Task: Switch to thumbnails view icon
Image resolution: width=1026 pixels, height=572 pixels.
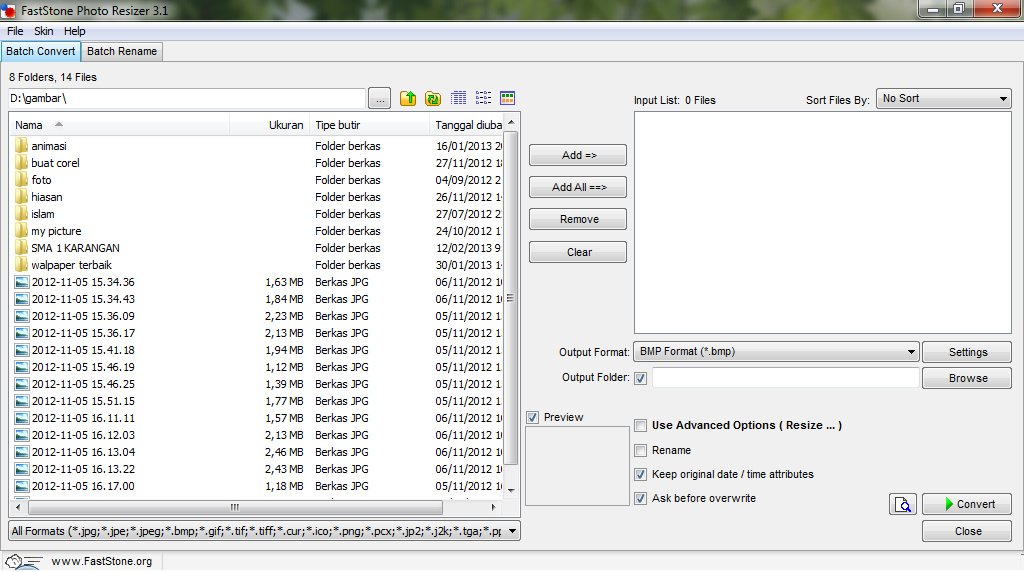Action: [507, 98]
